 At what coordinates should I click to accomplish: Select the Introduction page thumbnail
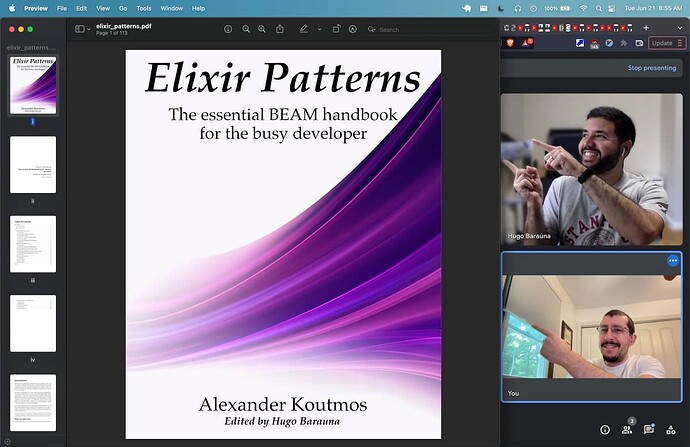[33, 403]
